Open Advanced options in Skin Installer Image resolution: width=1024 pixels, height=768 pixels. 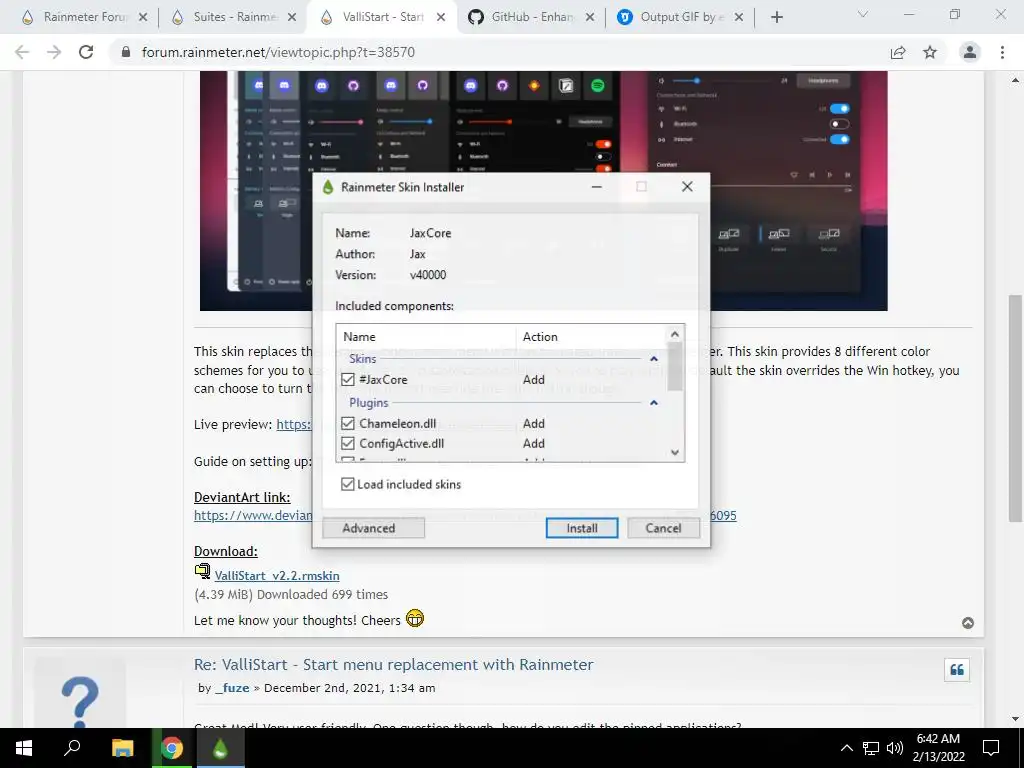click(374, 528)
